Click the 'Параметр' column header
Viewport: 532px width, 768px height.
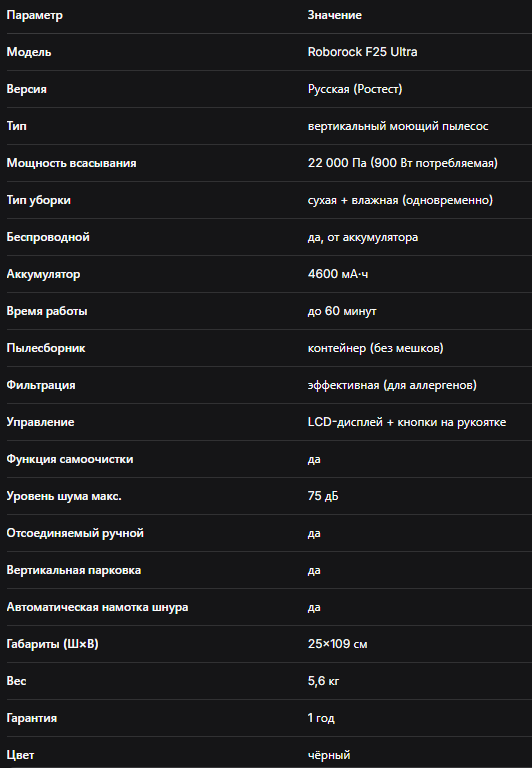(x=34, y=15)
